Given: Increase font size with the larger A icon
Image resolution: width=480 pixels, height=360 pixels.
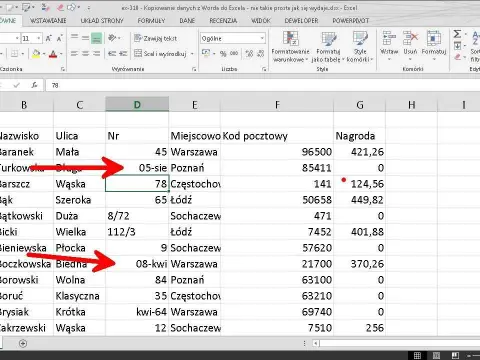Looking at the screenshot, I should (x=49, y=38).
